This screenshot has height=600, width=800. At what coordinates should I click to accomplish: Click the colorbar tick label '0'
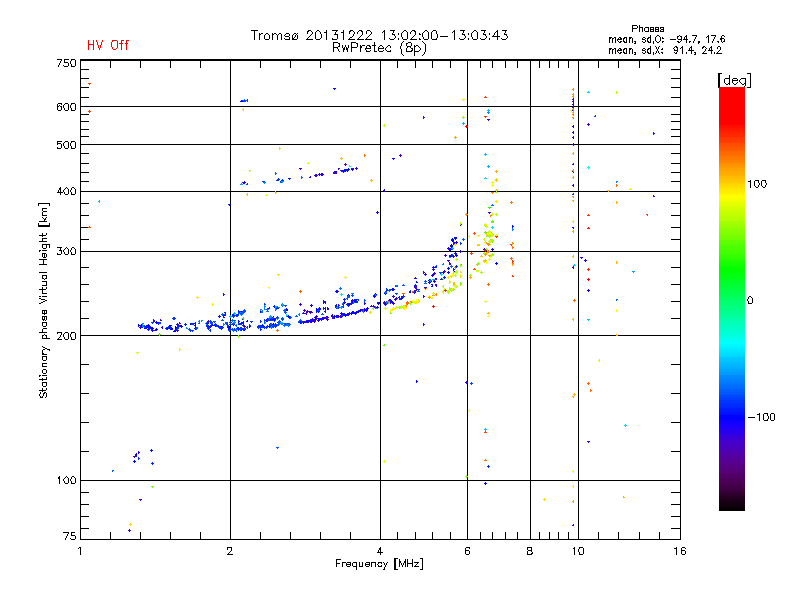tap(750, 301)
